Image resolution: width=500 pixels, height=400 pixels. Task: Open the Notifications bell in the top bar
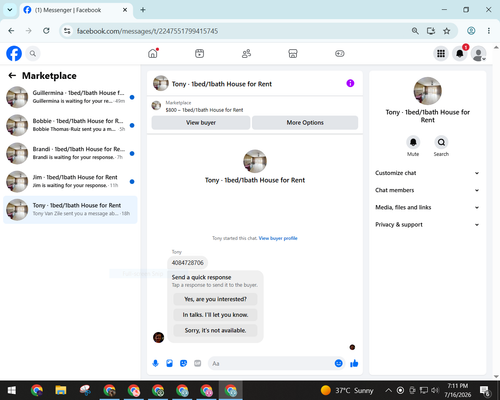tap(460, 53)
